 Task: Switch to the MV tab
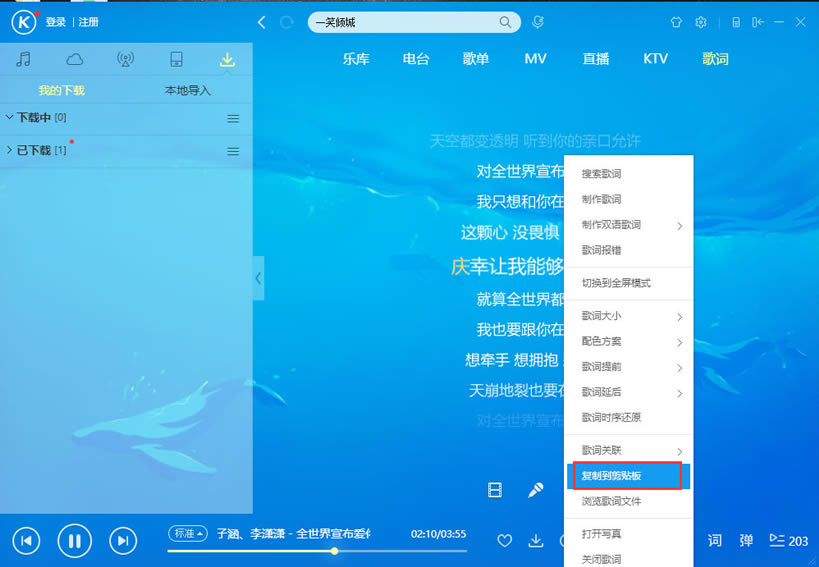pyautogui.click(x=535, y=58)
